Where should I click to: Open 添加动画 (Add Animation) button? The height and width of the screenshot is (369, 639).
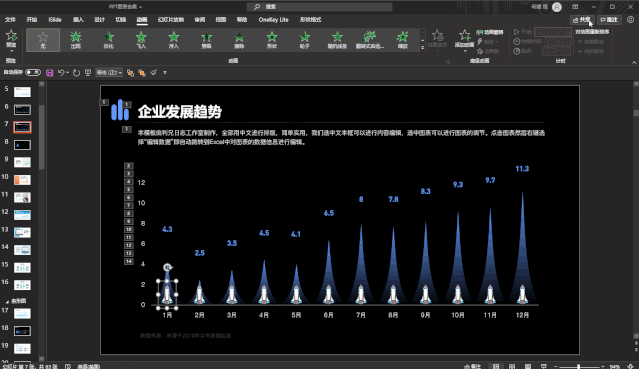(464, 40)
